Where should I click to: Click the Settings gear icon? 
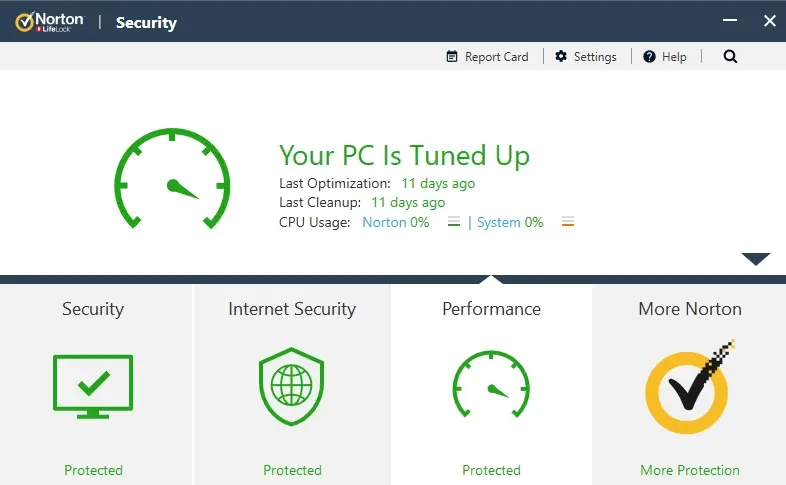pos(561,57)
